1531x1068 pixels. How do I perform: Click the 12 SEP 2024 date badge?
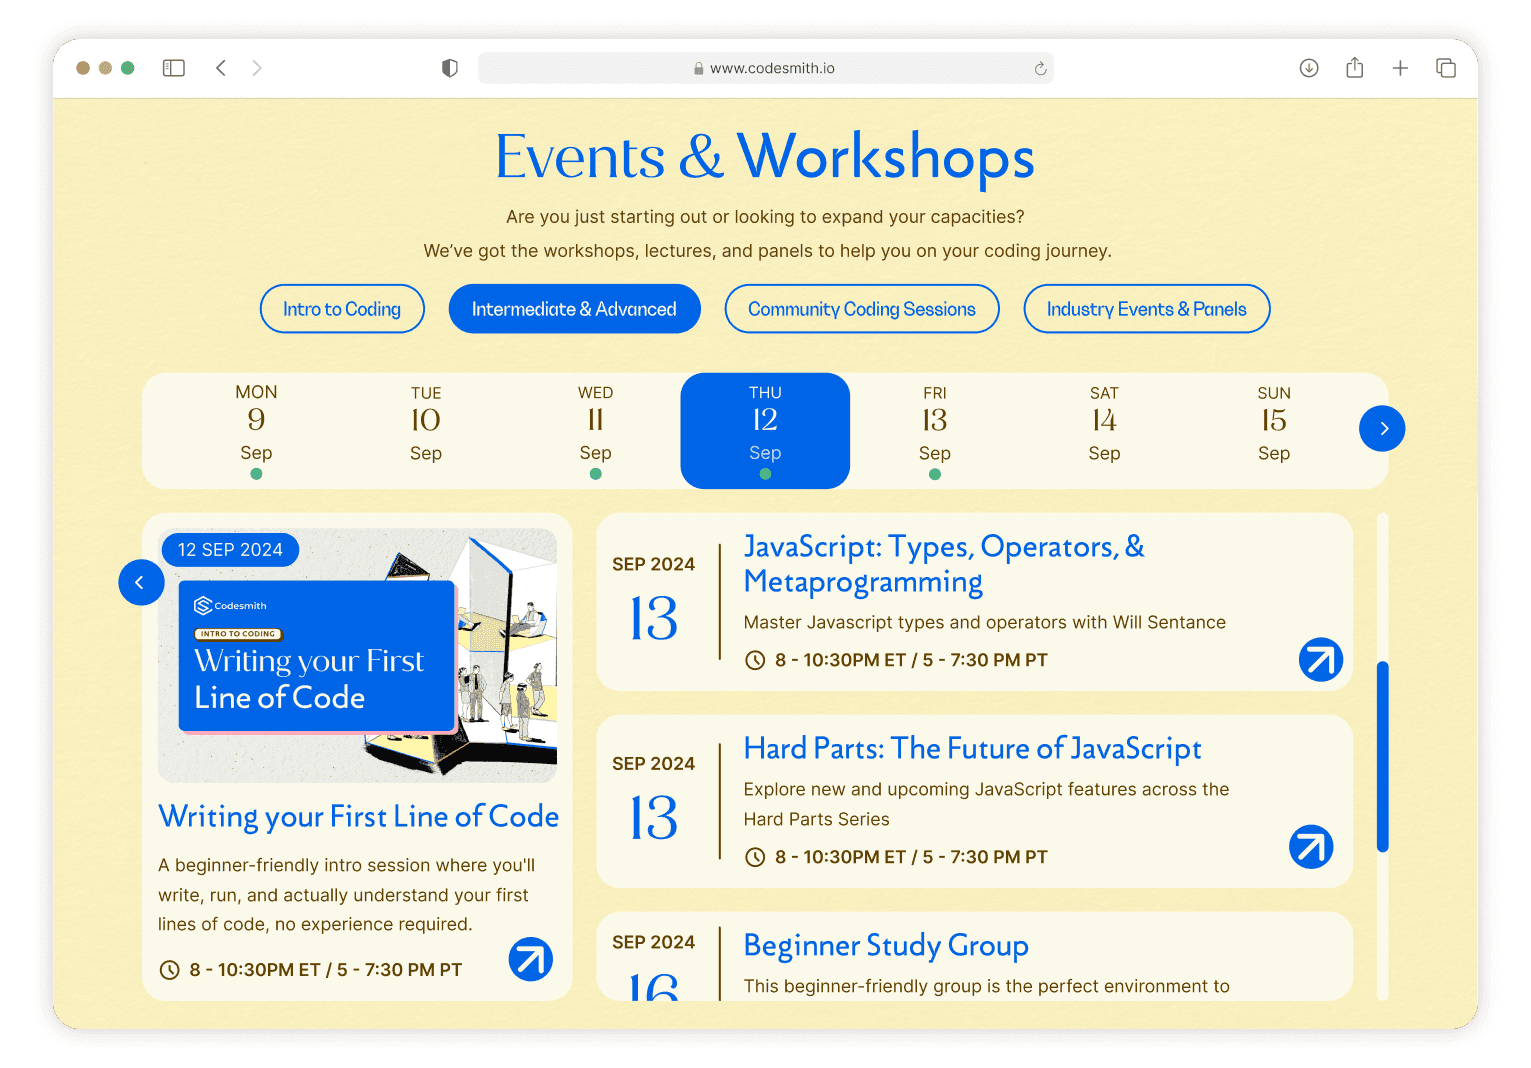point(230,550)
